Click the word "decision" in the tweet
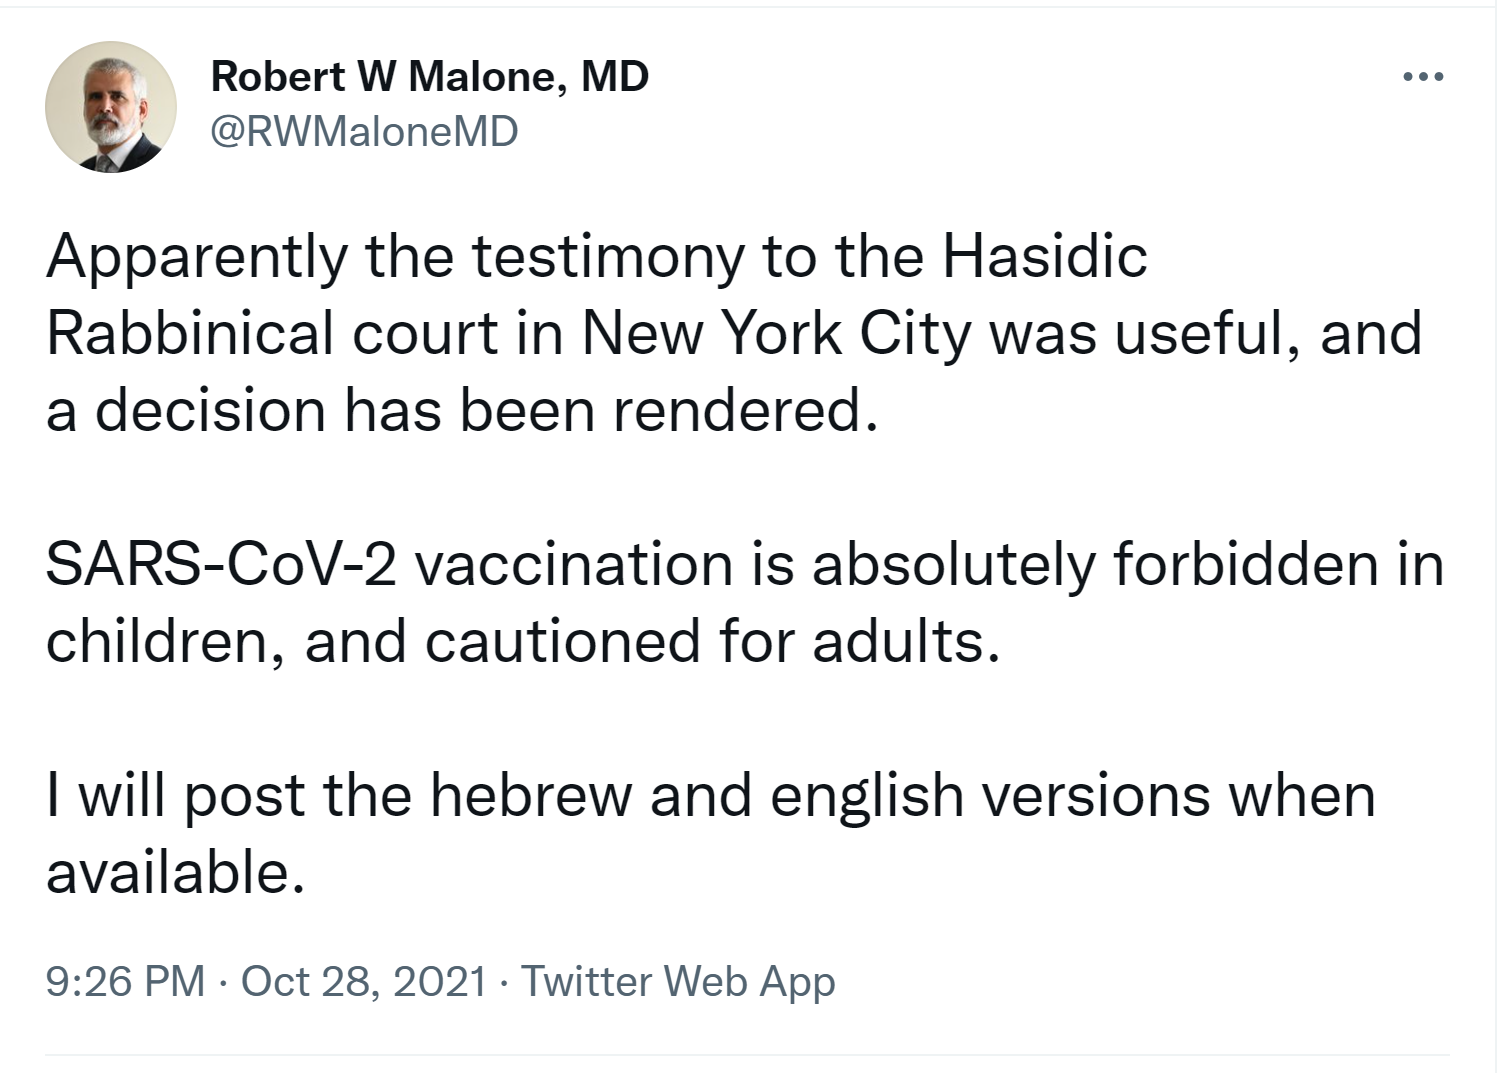 [210, 410]
